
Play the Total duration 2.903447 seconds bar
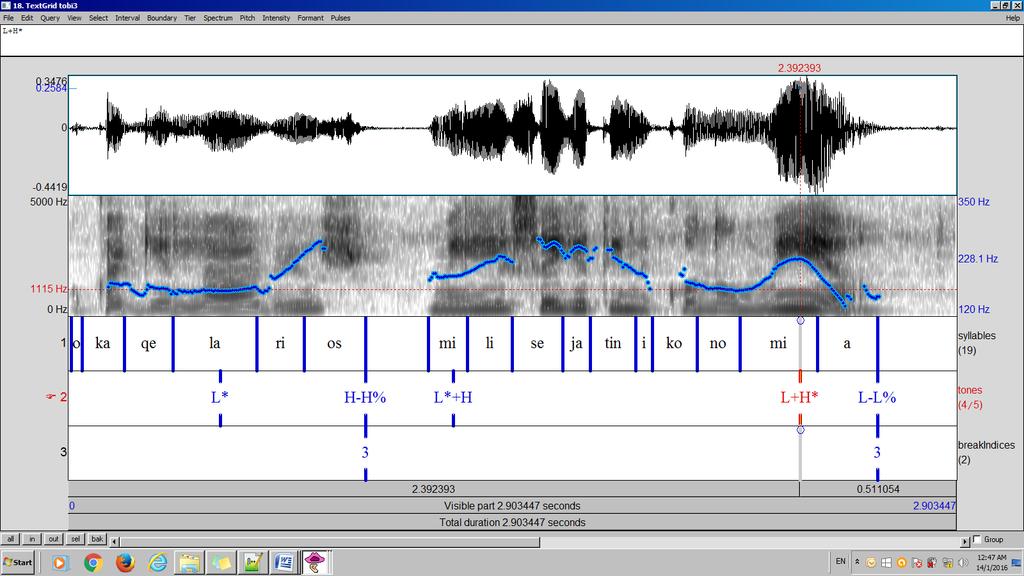click(x=512, y=522)
